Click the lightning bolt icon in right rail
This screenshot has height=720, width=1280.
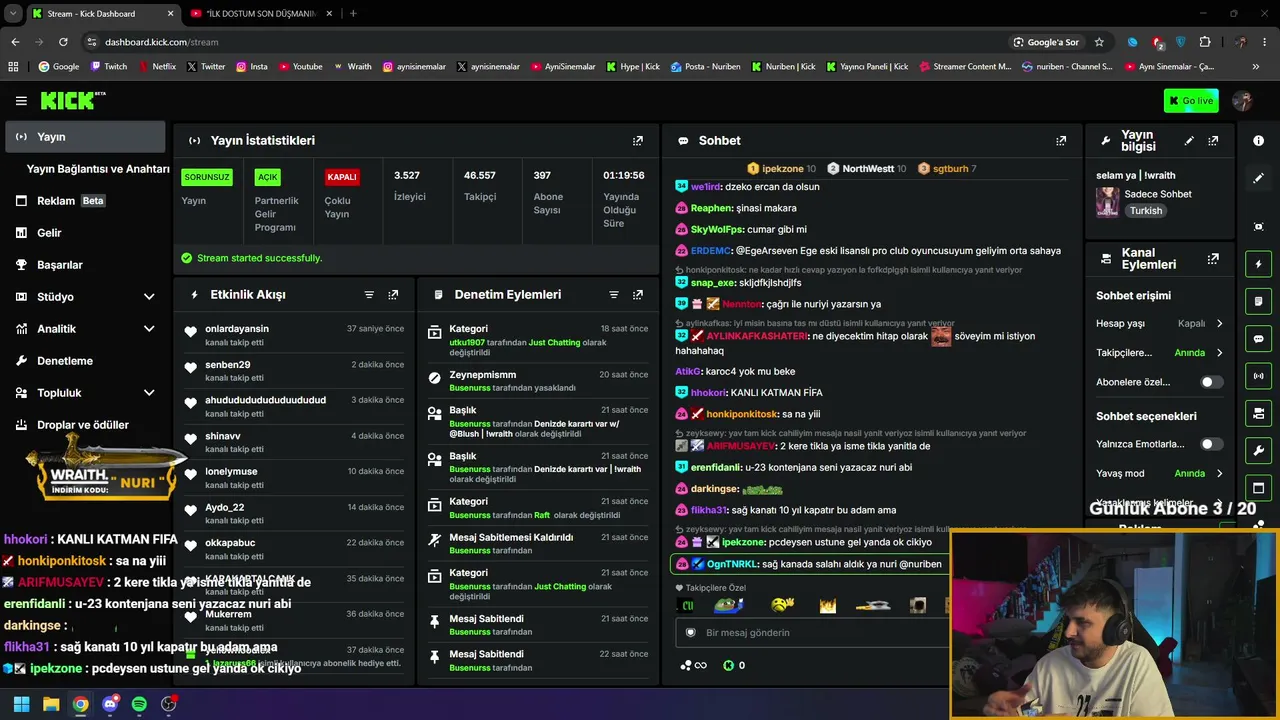point(1259,264)
